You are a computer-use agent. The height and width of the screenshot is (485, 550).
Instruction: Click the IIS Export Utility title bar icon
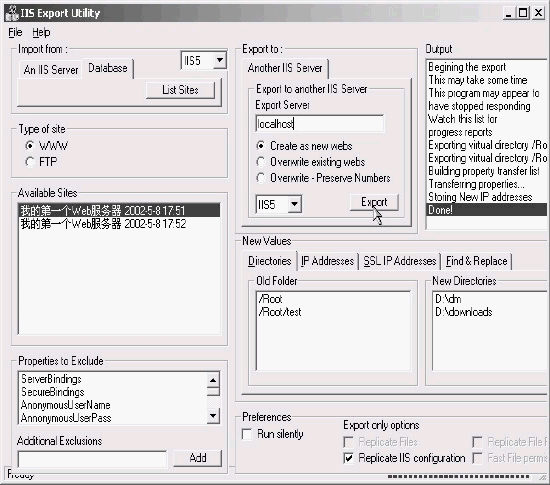click(12, 13)
